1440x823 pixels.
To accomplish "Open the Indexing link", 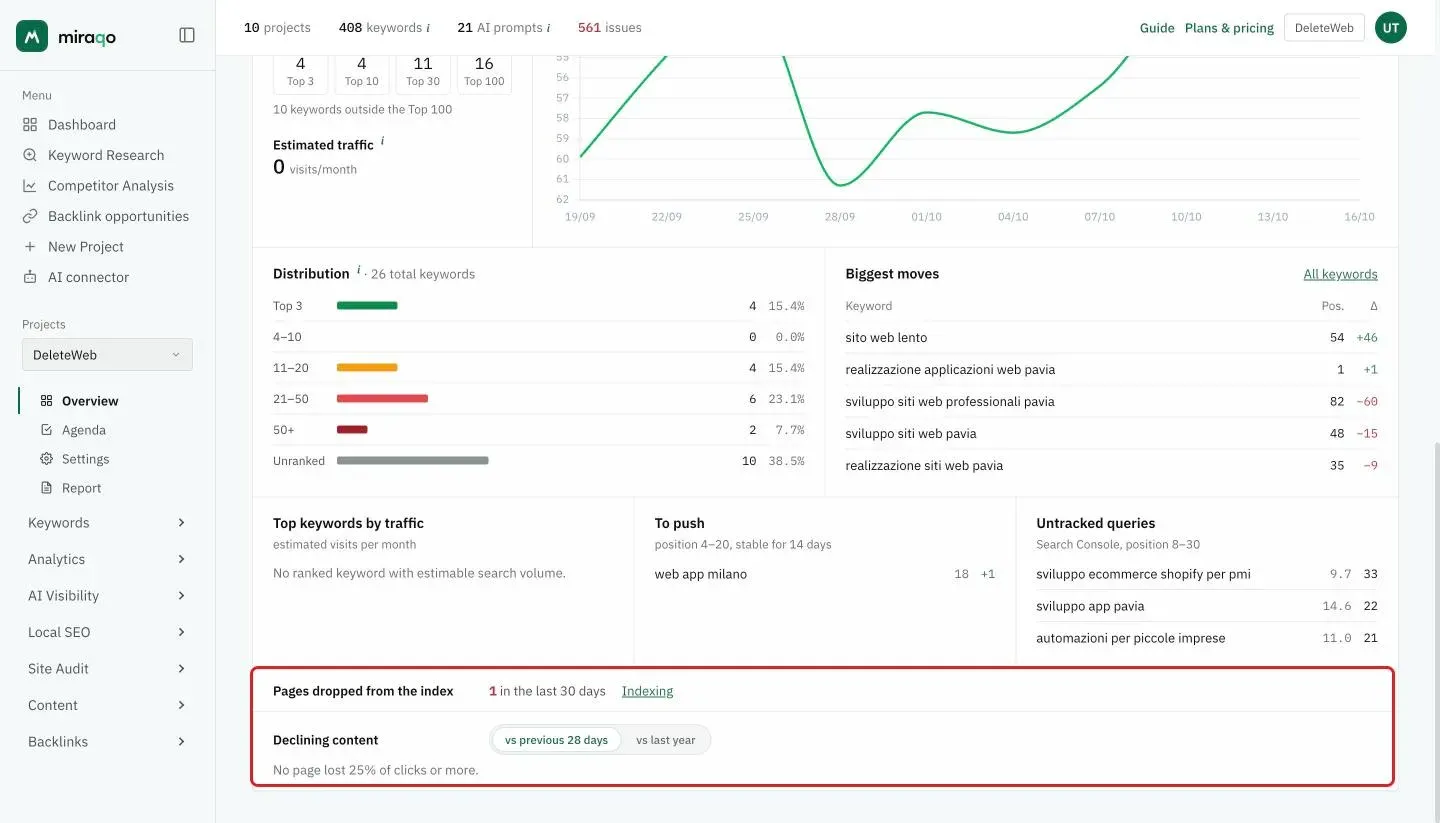I will click(647, 691).
